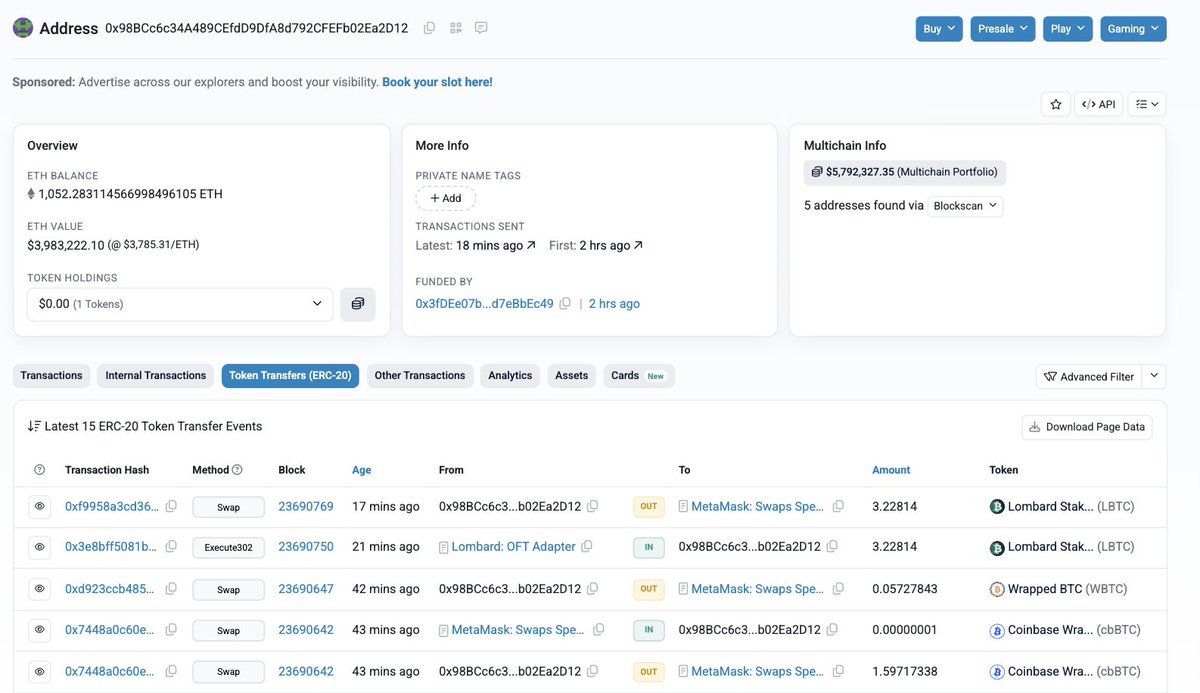The width and height of the screenshot is (1200, 693).
Task: Copy transaction hash 0xf9958a3cd36
Action: click(x=171, y=506)
